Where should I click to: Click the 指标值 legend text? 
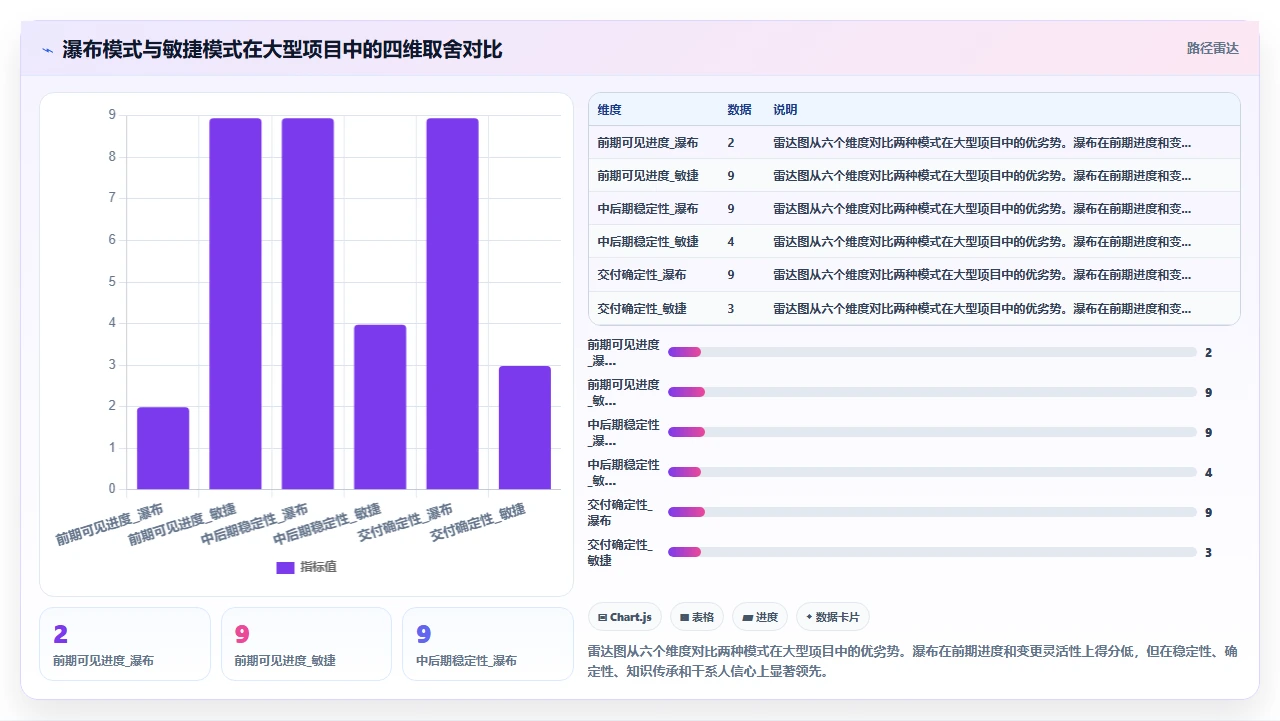click(x=319, y=567)
